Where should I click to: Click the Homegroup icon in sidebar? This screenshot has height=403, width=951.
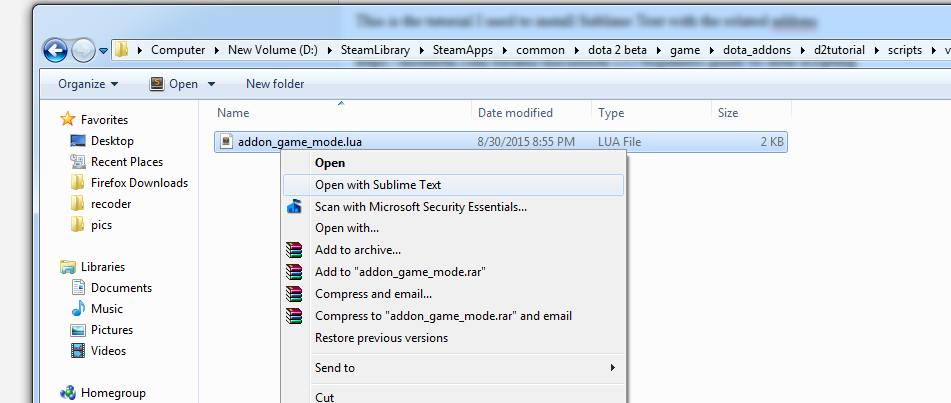68,393
